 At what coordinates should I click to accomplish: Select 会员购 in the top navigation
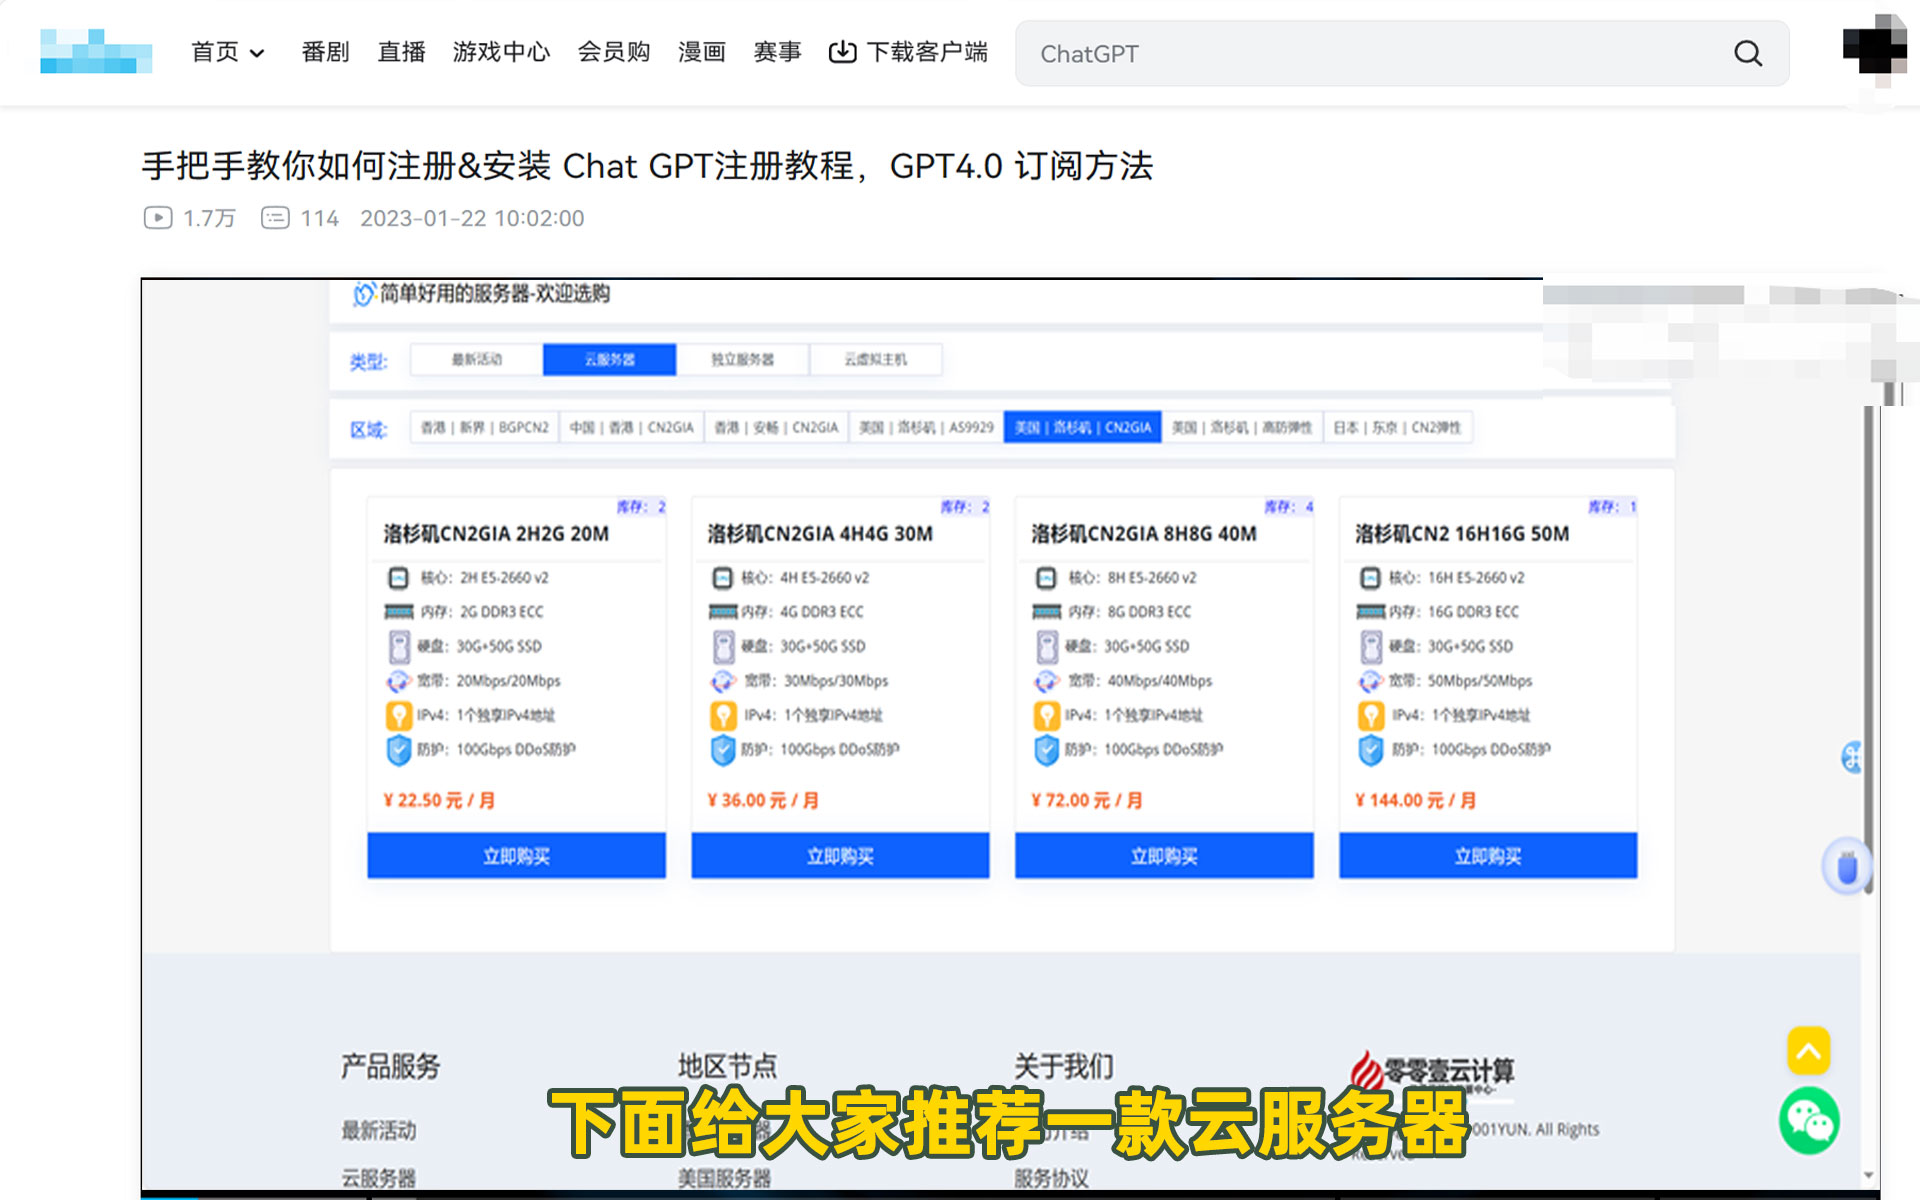[614, 52]
